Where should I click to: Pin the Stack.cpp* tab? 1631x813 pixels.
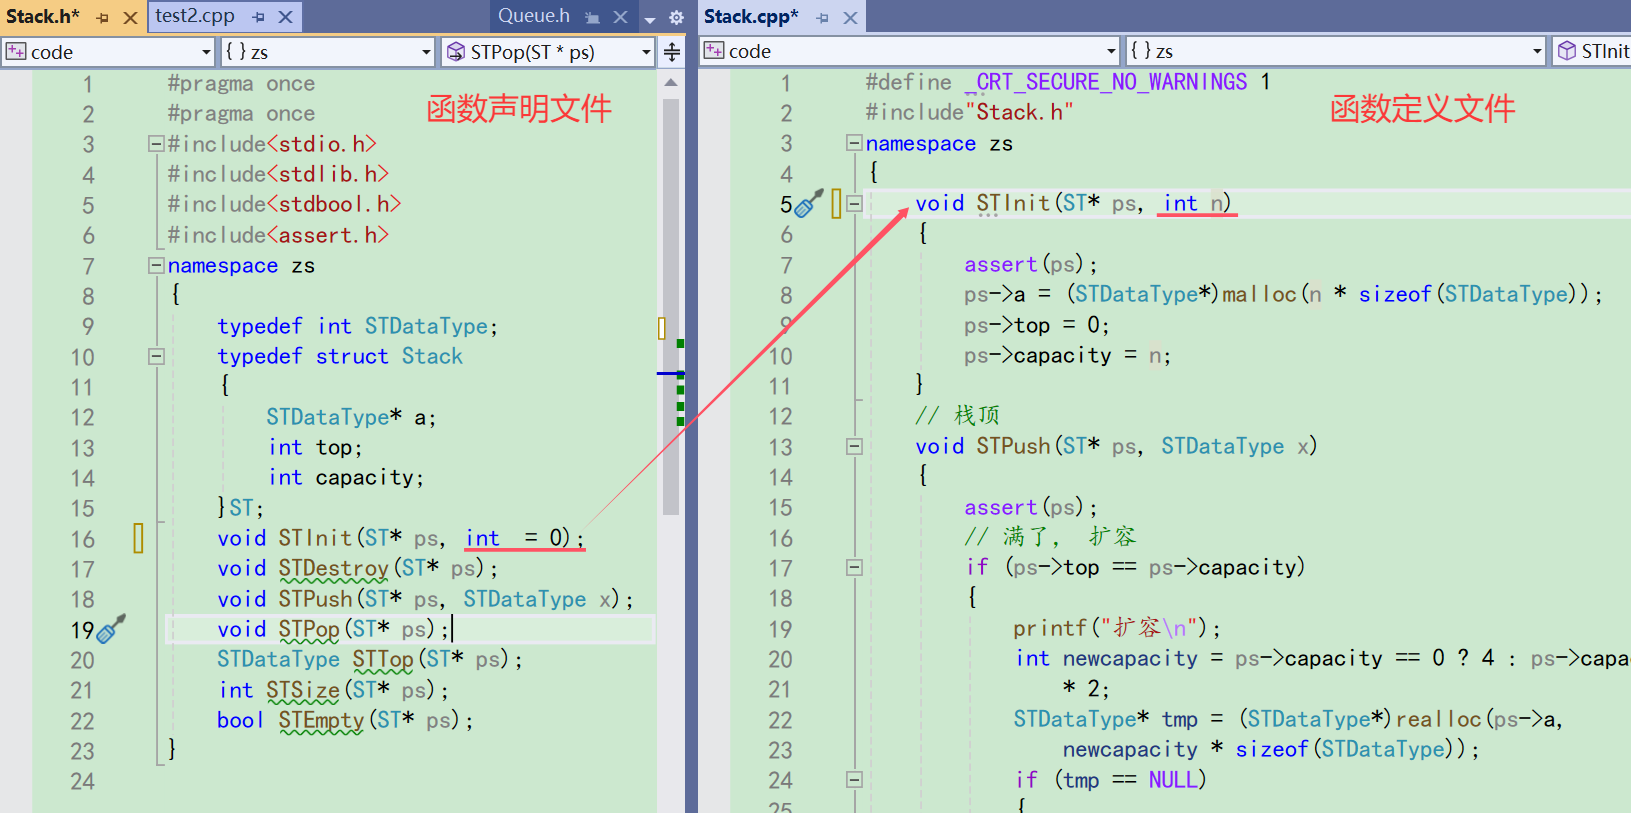coord(822,18)
